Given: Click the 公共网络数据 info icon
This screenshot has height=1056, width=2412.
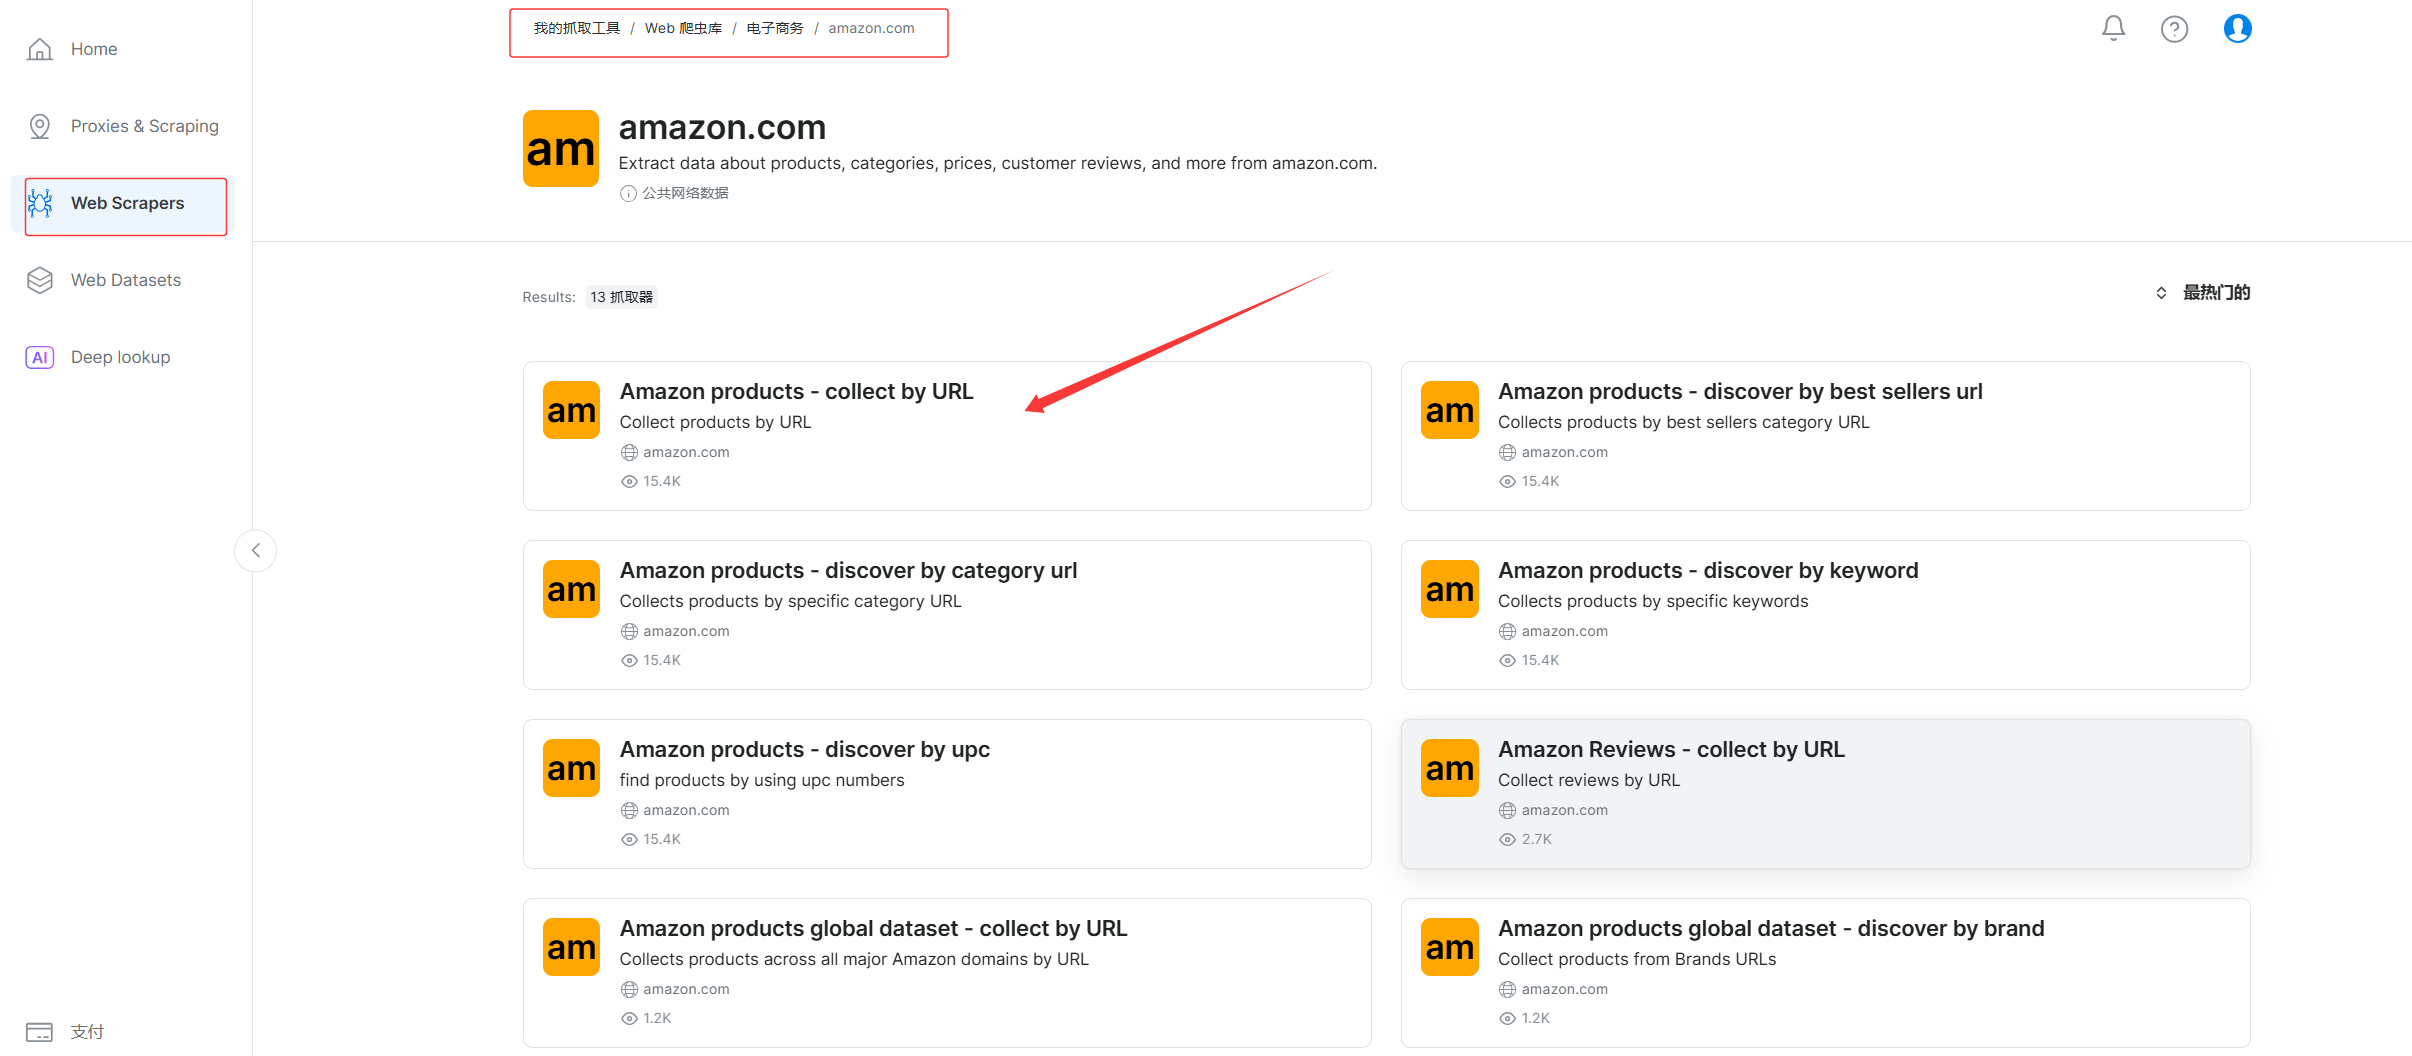Looking at the screenshot, I should coord(628,193).
